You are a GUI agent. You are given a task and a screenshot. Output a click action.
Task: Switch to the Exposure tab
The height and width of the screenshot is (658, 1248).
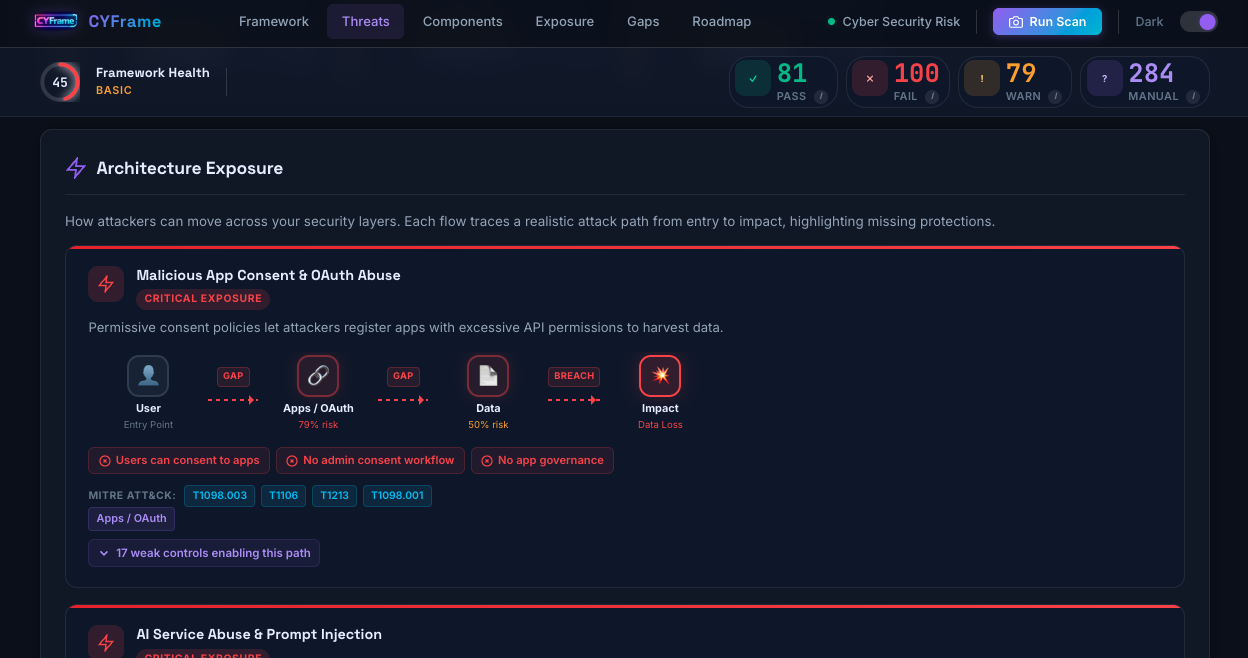click(x=564, y=22)
